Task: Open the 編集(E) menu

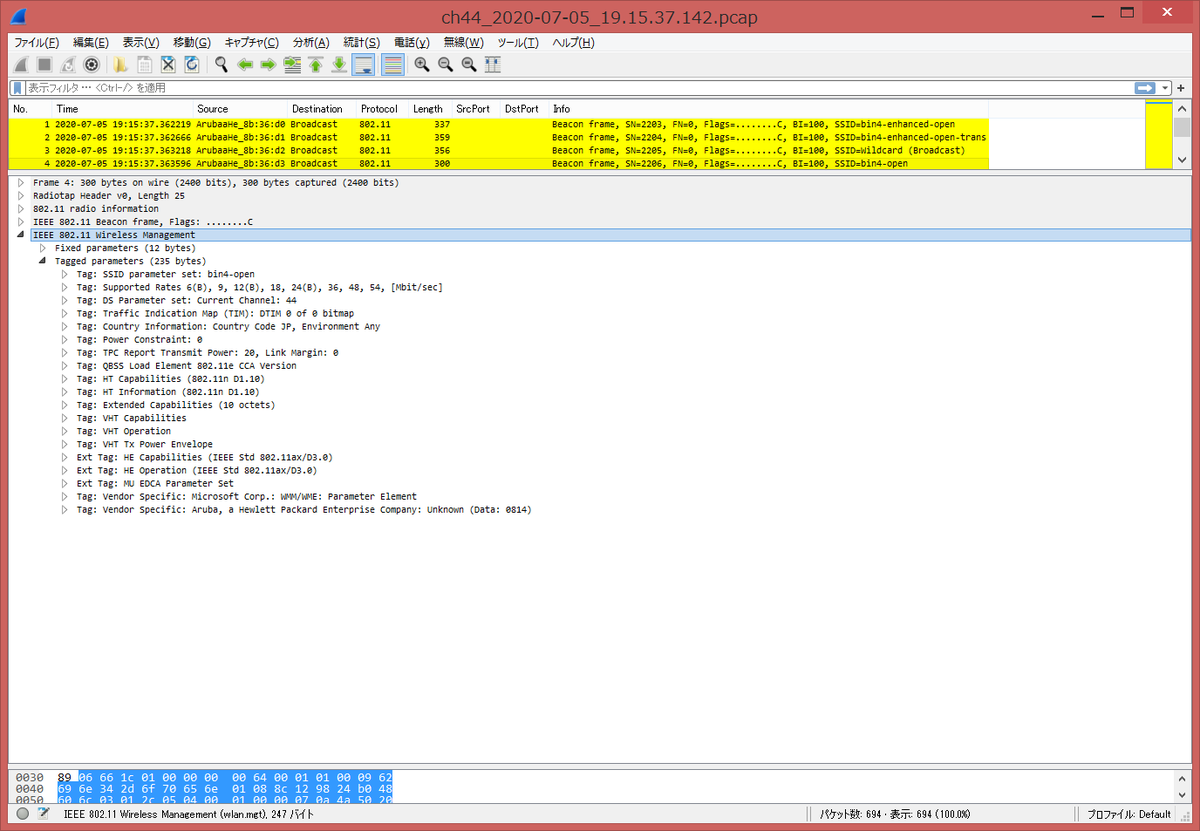Action: 91,43
